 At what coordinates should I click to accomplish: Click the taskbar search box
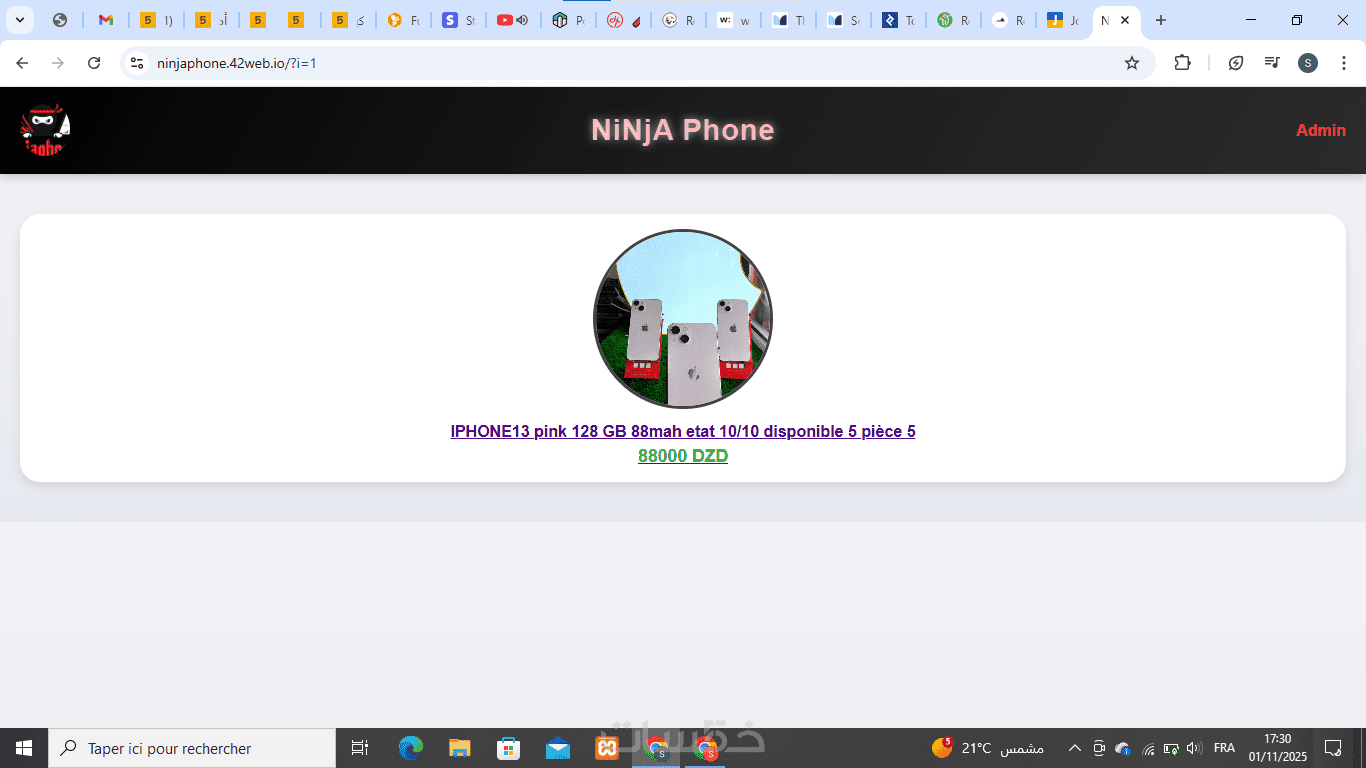192,748
